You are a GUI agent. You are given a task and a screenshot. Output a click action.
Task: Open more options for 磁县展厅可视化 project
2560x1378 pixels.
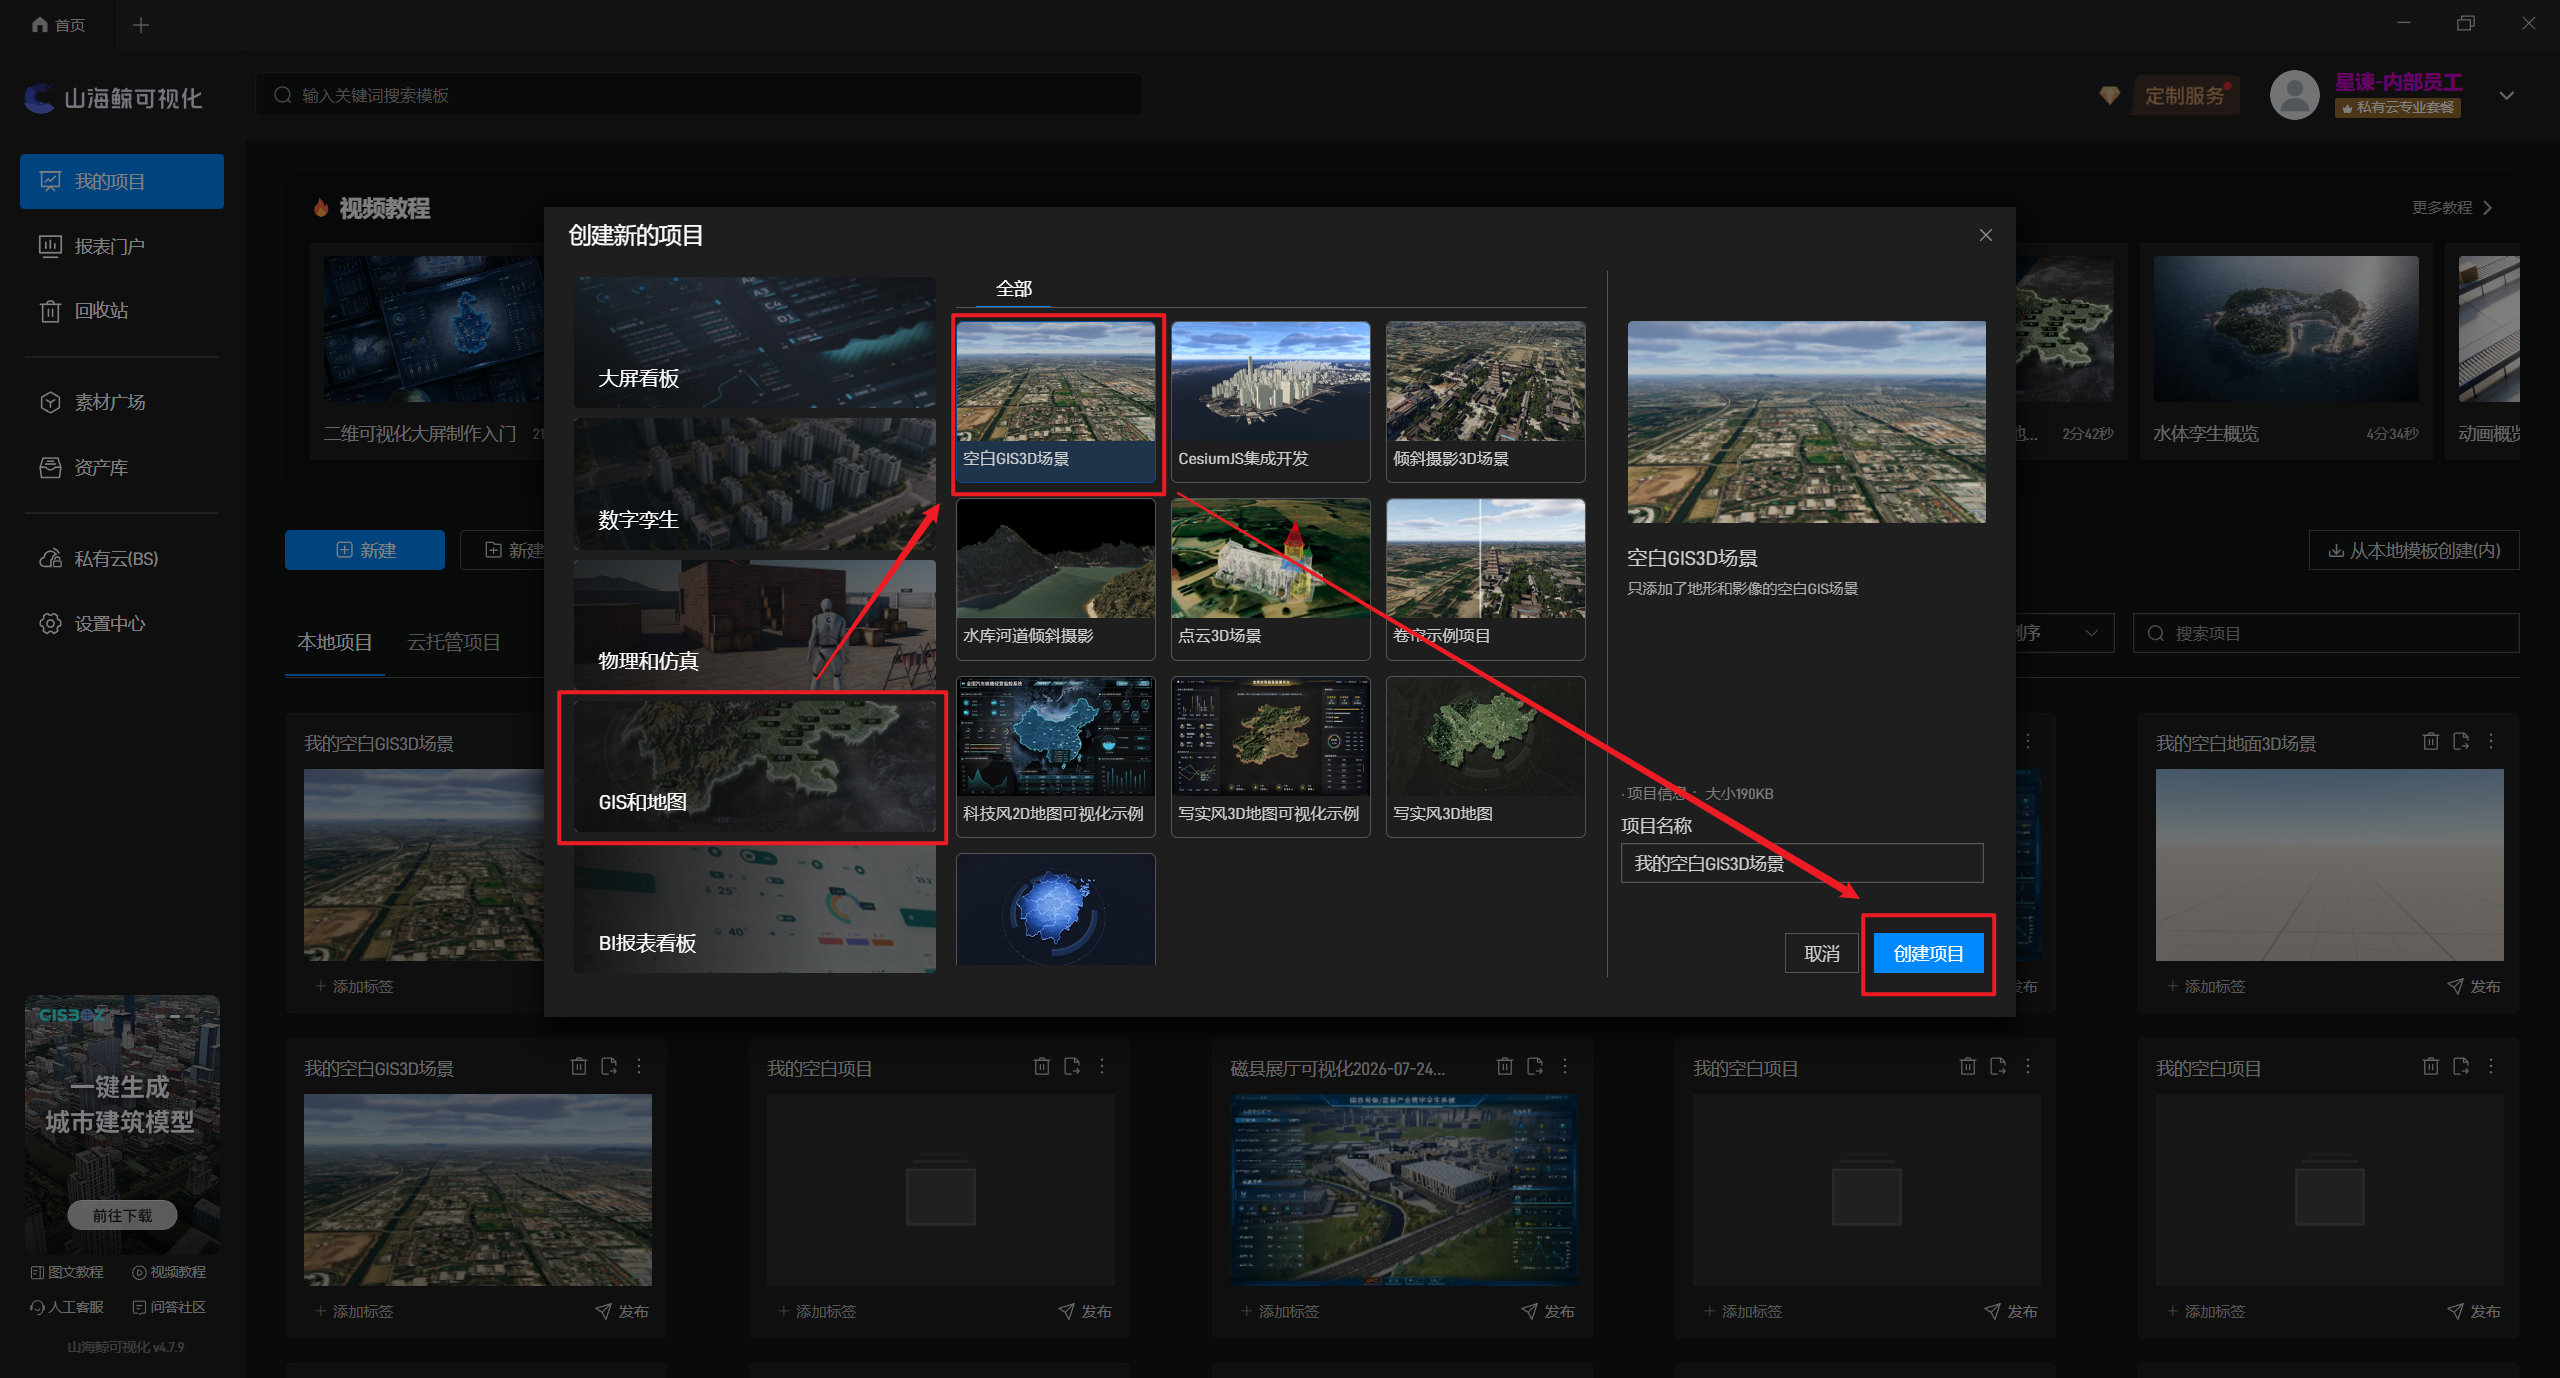[1565, 1066]
